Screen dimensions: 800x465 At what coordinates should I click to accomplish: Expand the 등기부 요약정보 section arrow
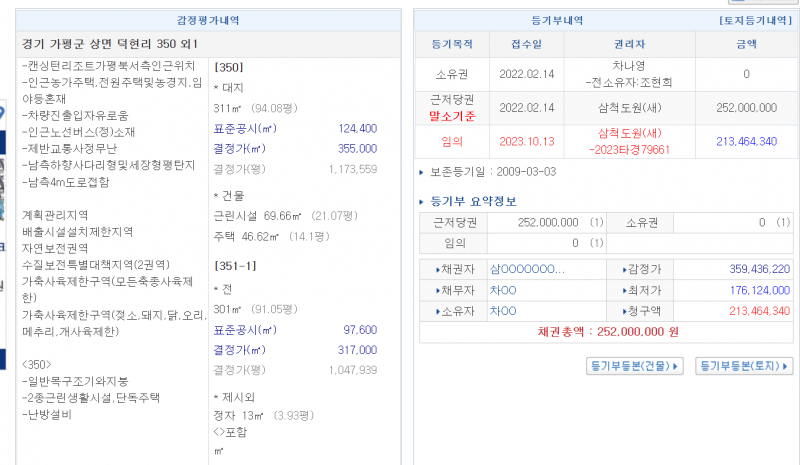click(422, 201)
